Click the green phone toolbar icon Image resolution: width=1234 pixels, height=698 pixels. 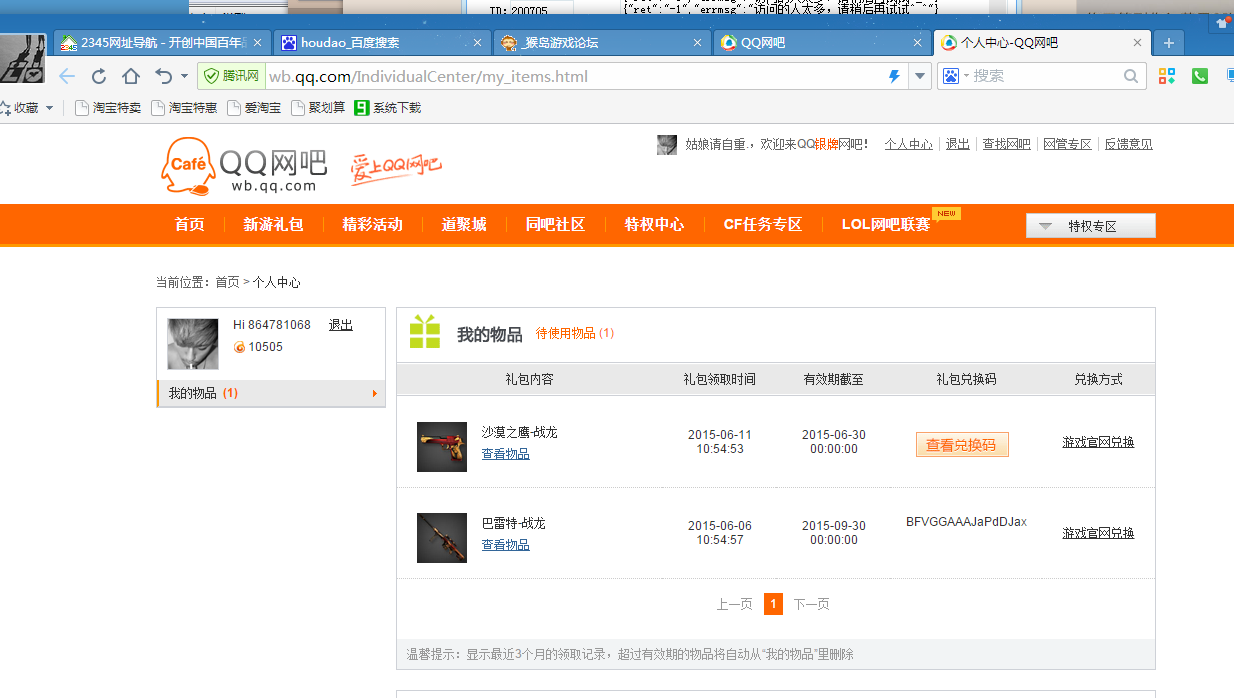1200,76
